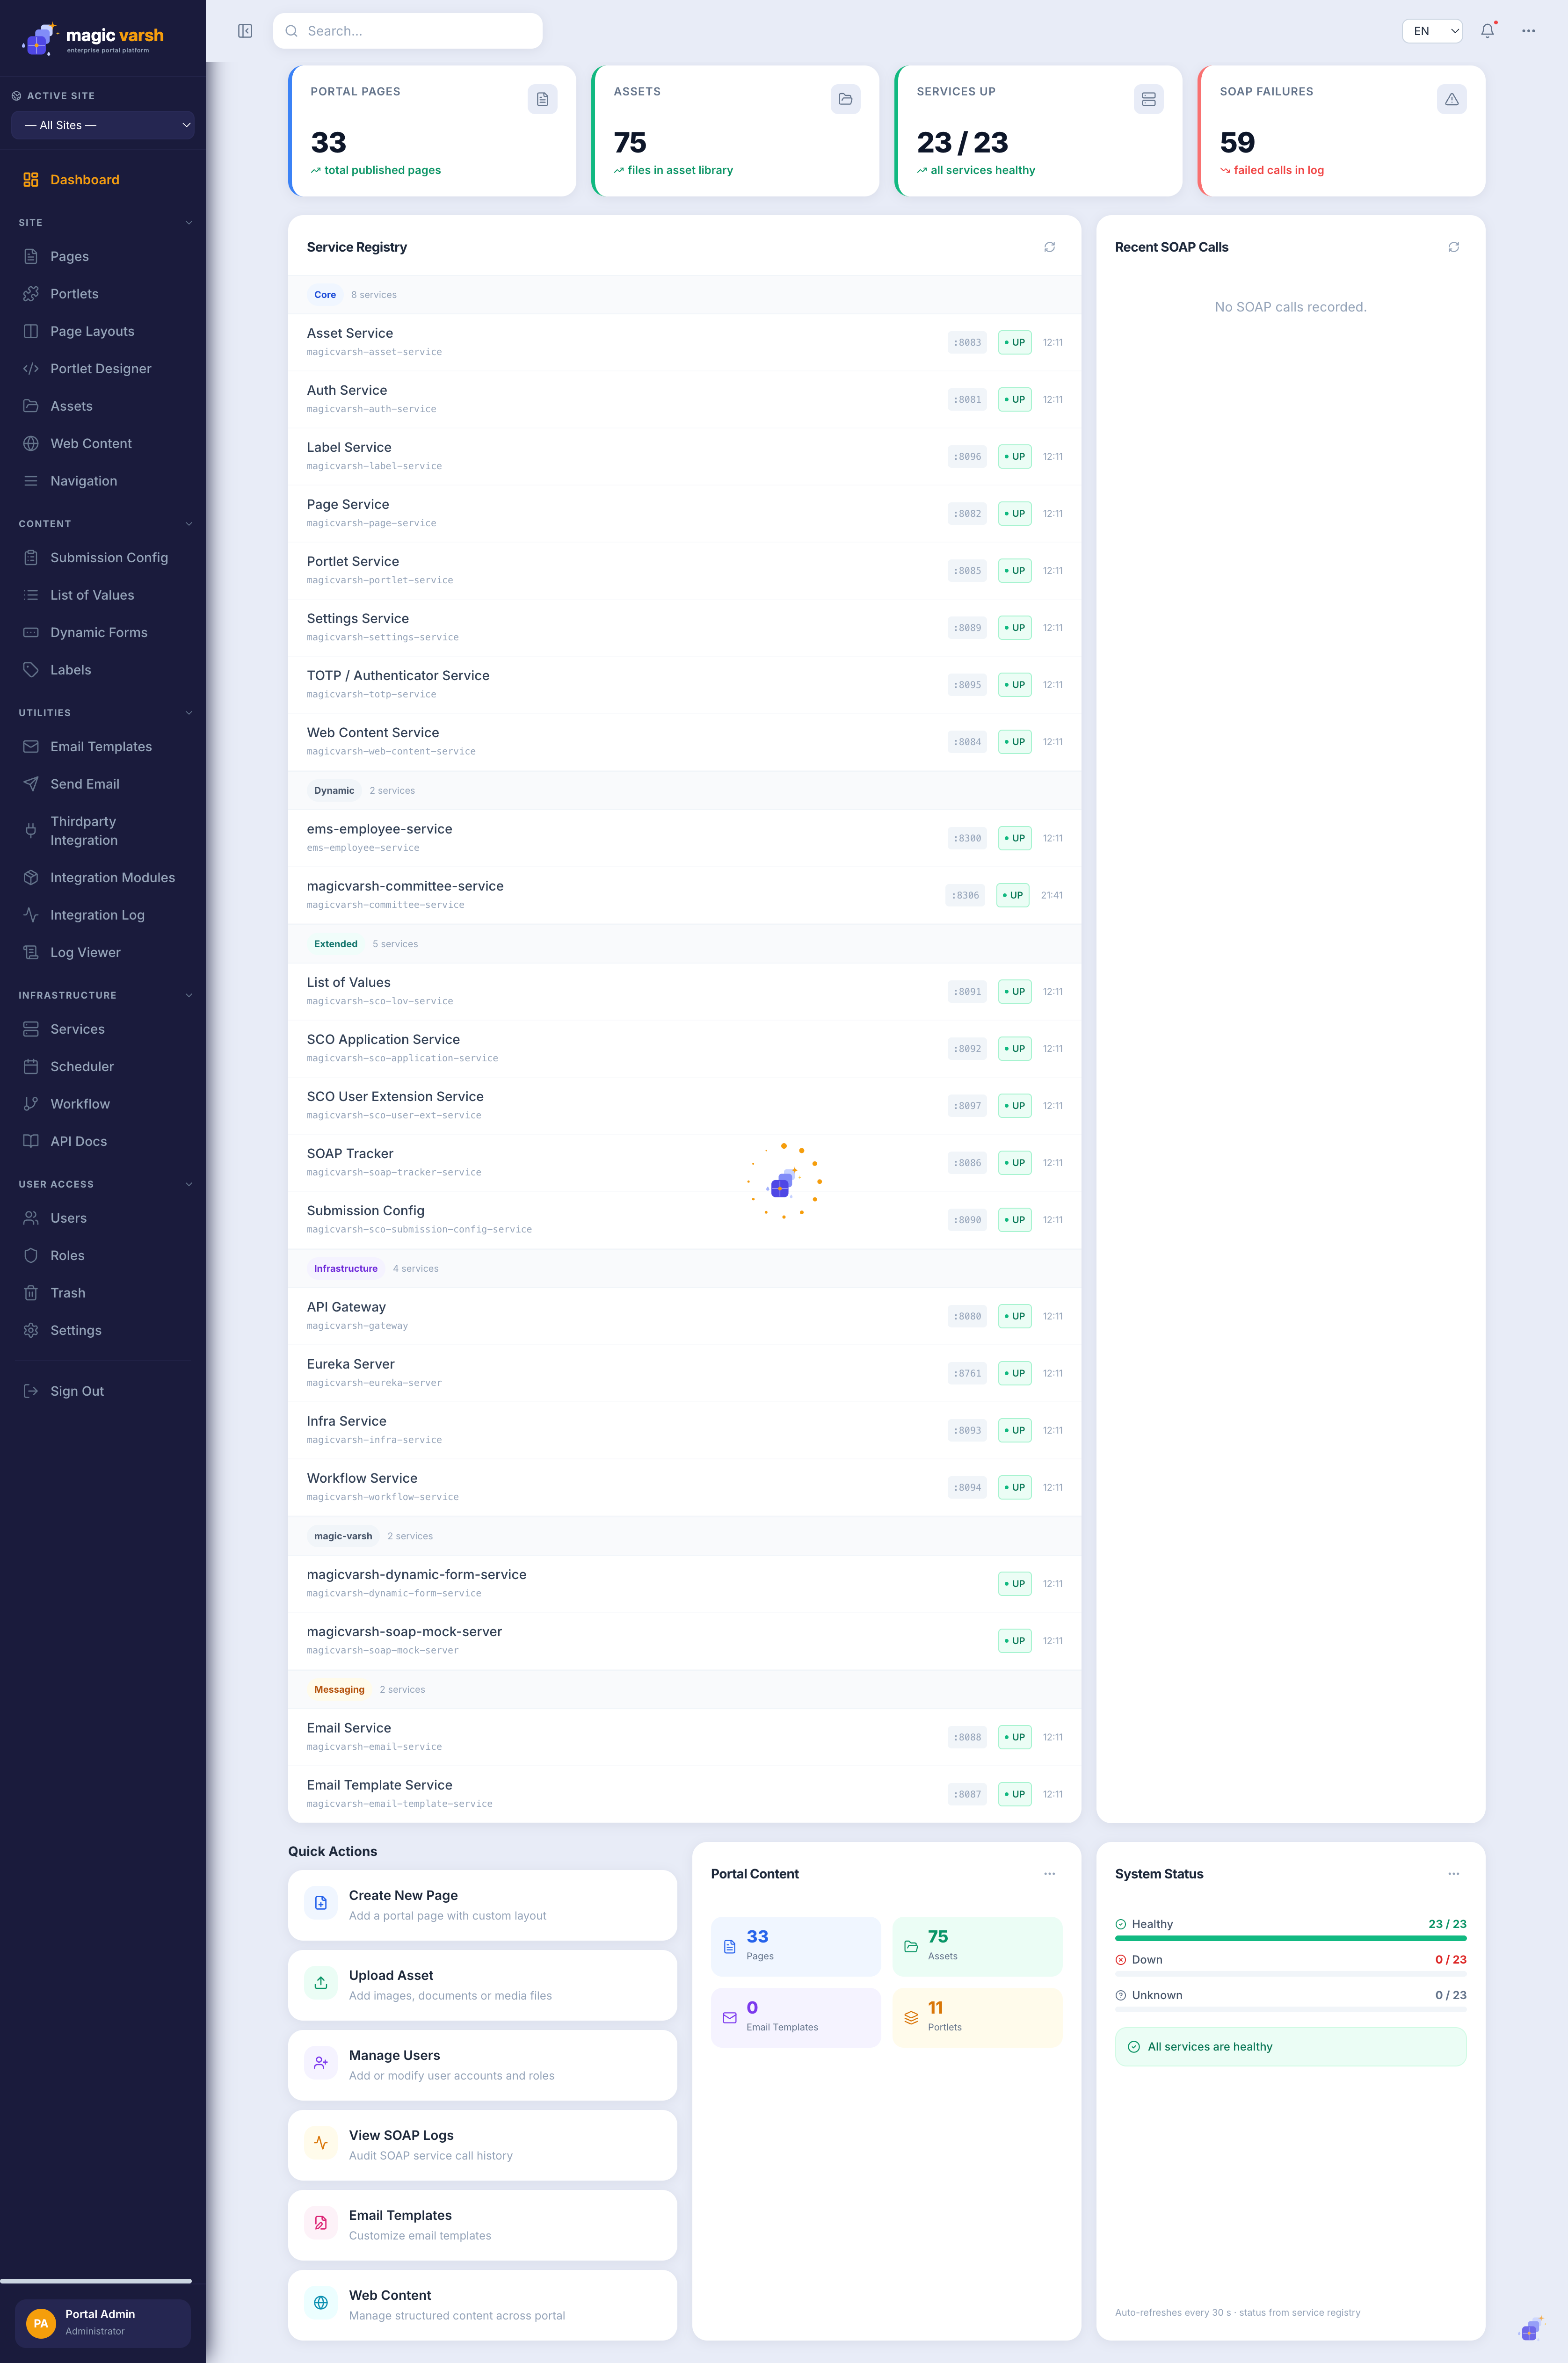Collapse the USER ACCESS section
The width and height of the screenshot is (1568, 2363).
[188, 1184]
